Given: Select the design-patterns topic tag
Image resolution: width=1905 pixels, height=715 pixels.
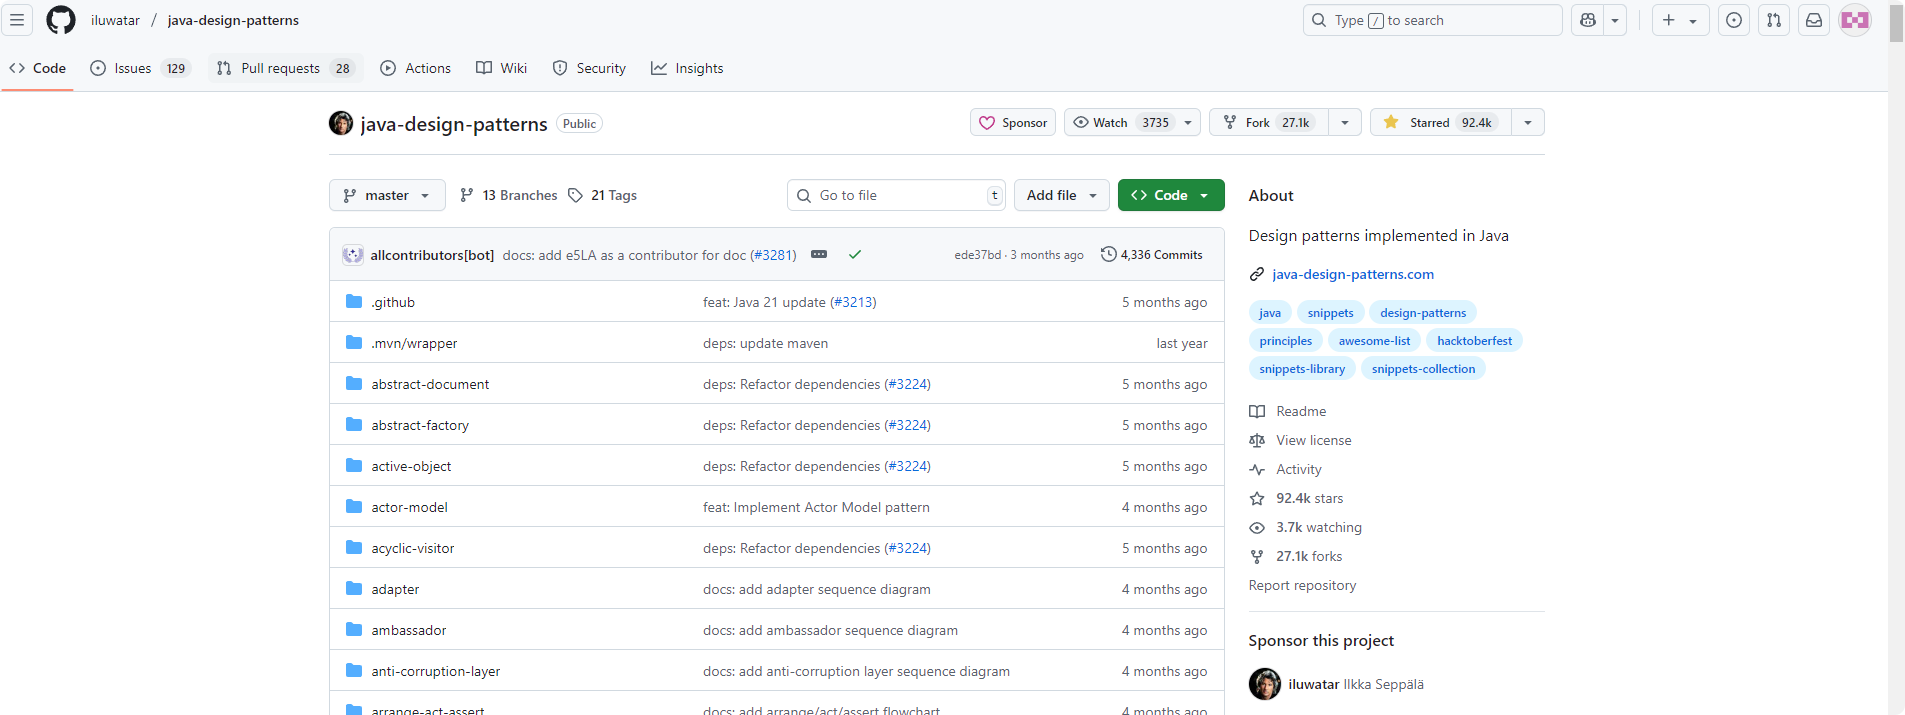Looking at the screenshot, I should click(x=1423, y=313).
